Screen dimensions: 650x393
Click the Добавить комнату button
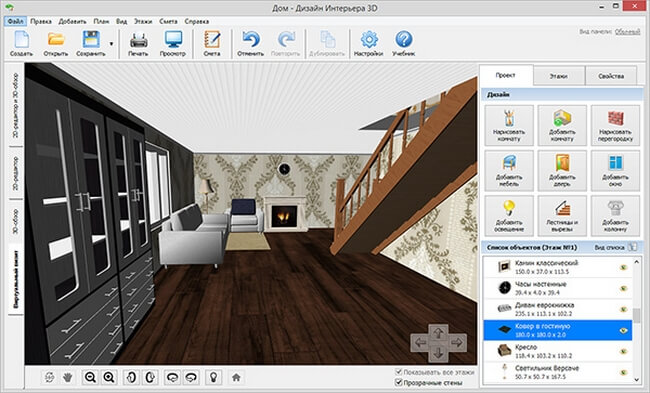[562, 125]
